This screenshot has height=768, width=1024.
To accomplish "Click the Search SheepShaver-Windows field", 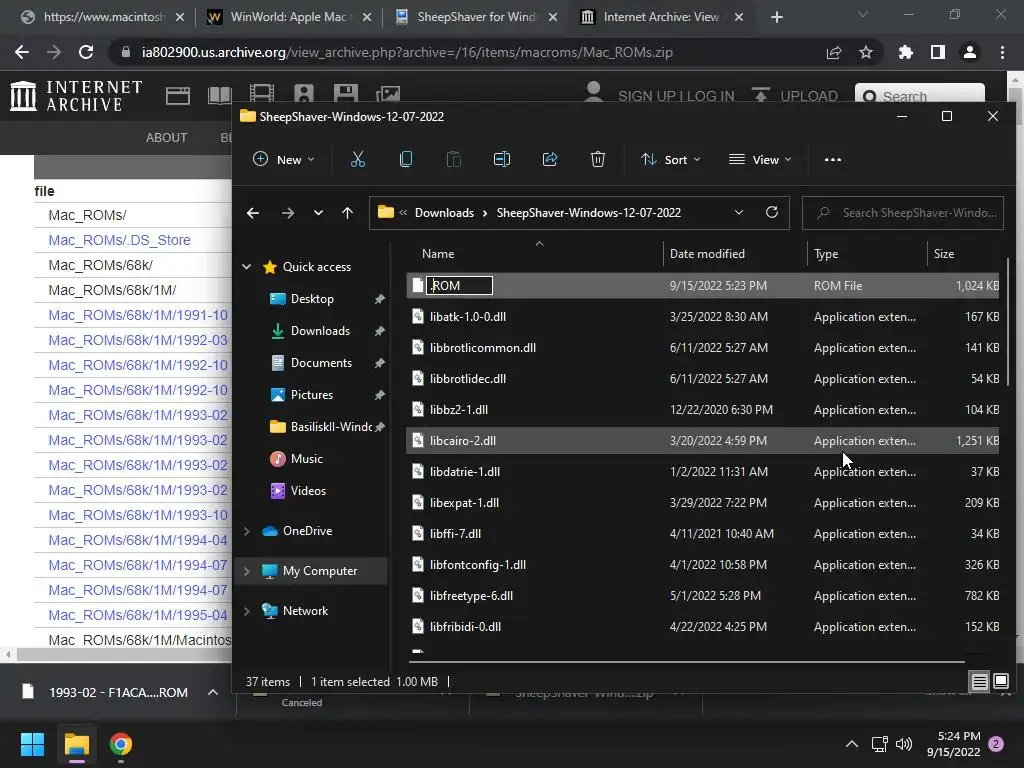I will point(903,213).
